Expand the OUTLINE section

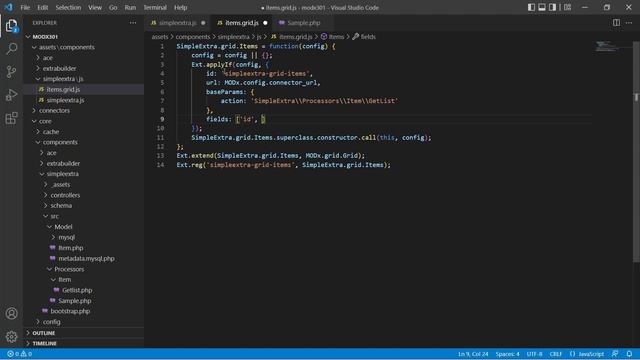[83, 333]
